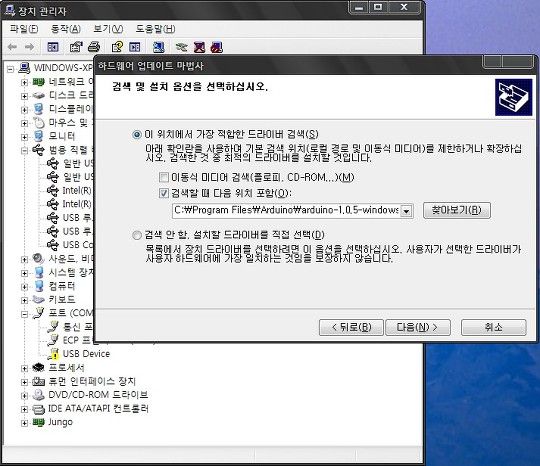This screenshot has width=540, height=466.
Task: Click the DVD/CD-ROM drive icon
Action: pos(39,395)
